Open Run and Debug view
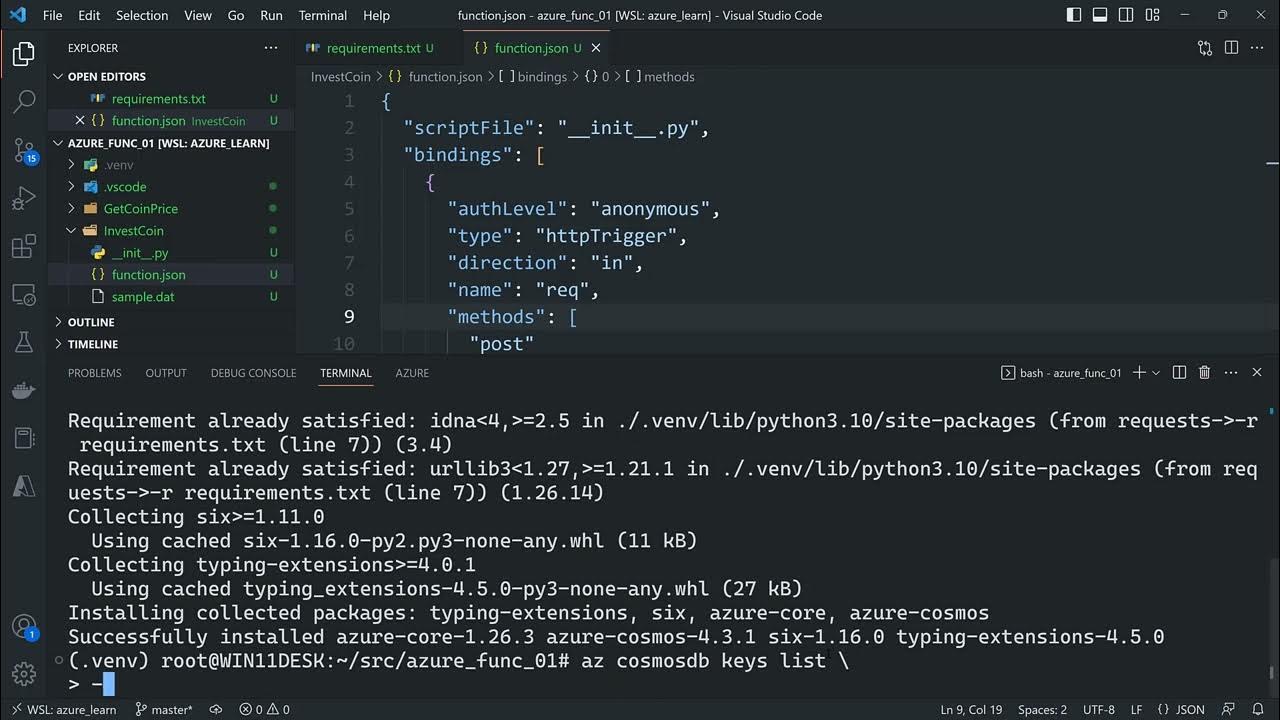Screen dimensions: 1280x720 [24, 199]
